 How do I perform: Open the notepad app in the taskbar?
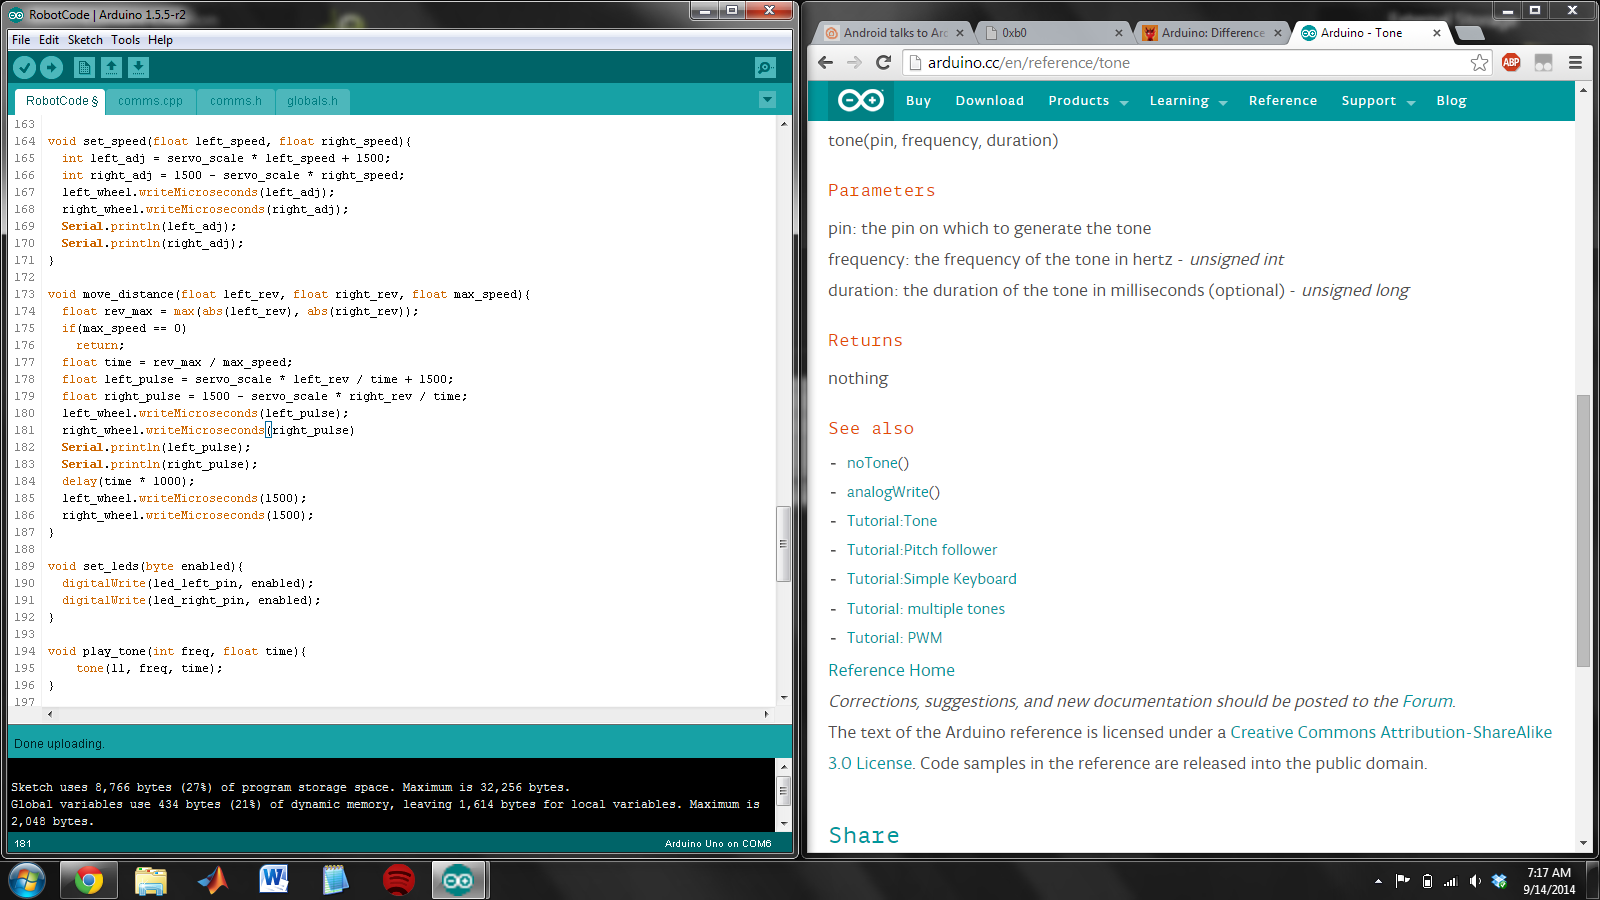[x=336, y=880]
